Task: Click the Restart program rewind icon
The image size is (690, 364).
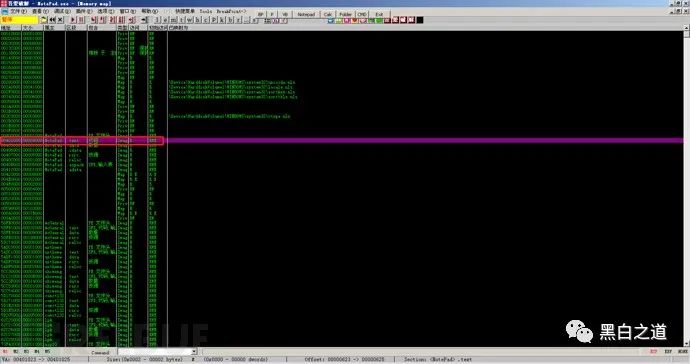Action: point(52,20)
